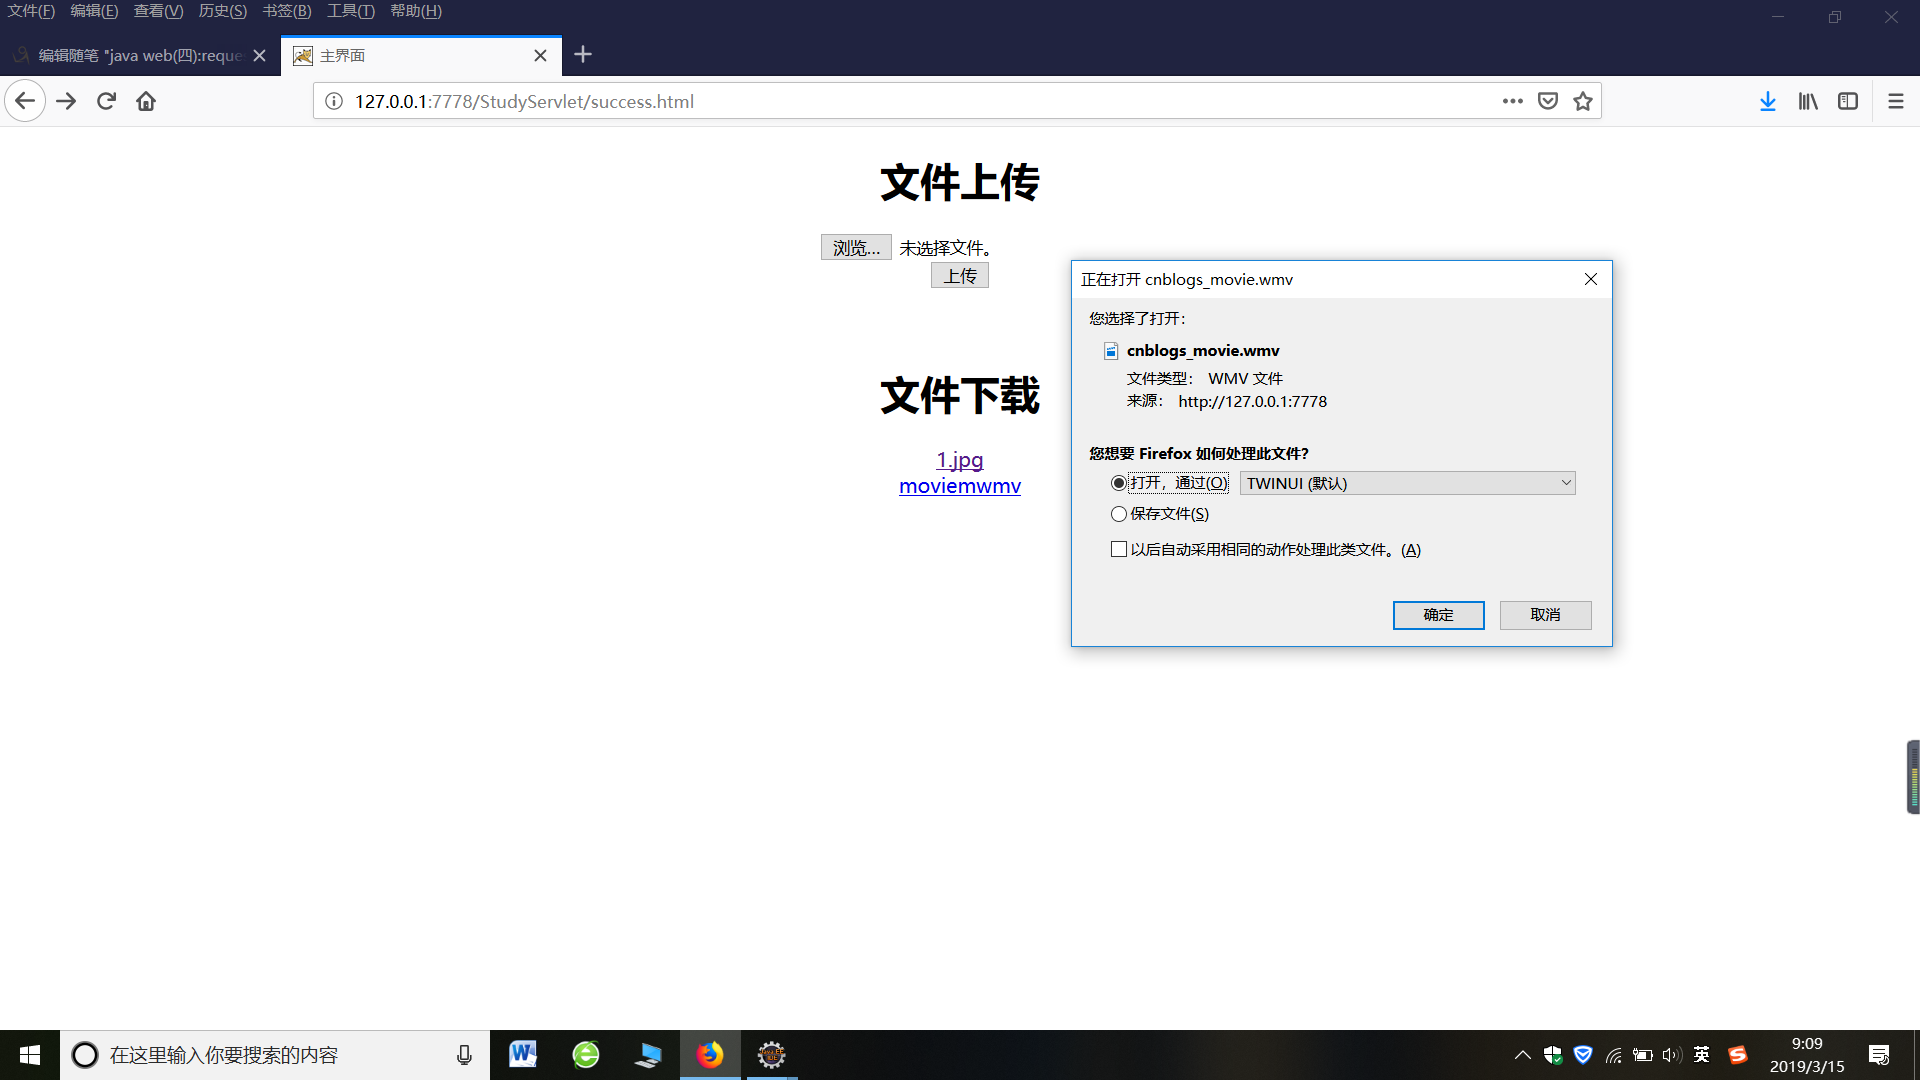Open the clock and date flyout
The image size is (1920, 1080).
click(x=1807, y=1055)
